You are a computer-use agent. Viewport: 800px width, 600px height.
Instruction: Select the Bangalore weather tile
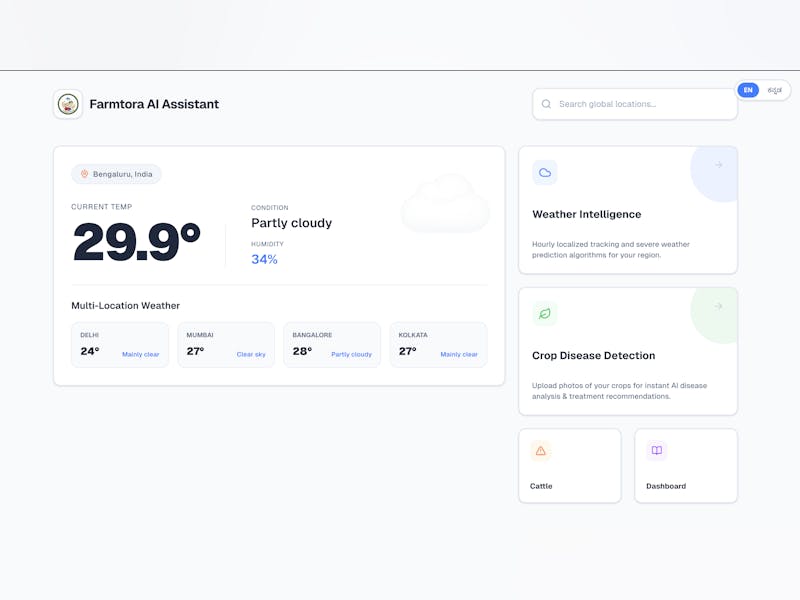click(332, 345)
